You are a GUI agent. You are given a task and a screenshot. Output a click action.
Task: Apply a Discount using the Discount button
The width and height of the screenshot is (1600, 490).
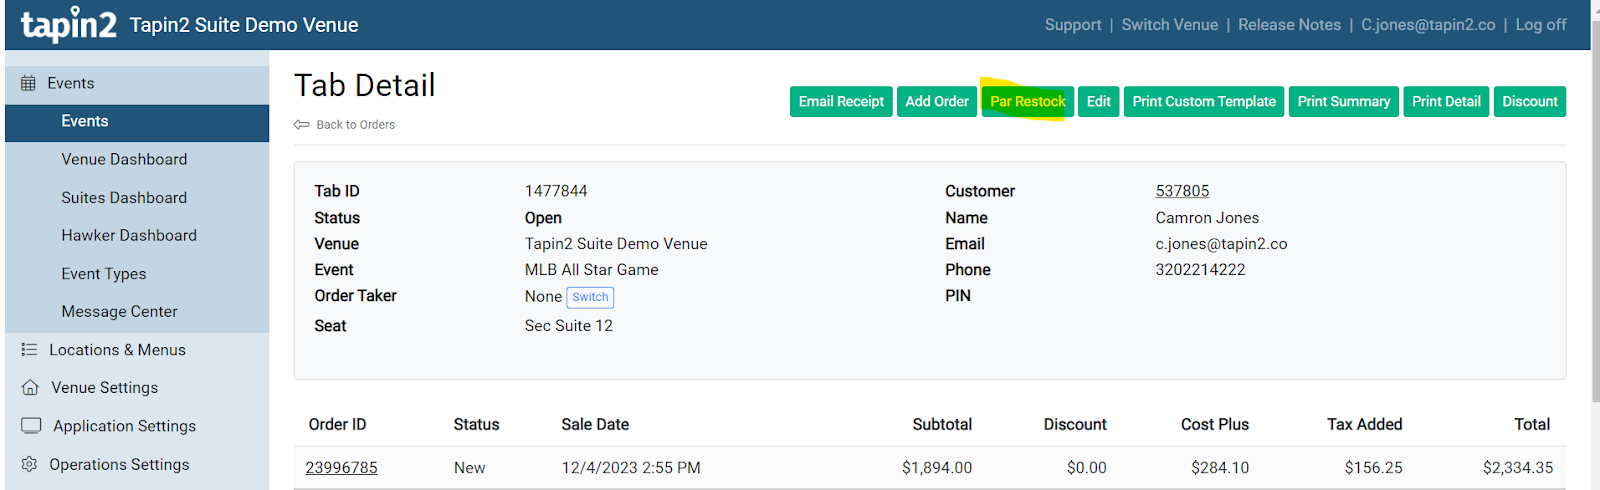point(1529,102)
